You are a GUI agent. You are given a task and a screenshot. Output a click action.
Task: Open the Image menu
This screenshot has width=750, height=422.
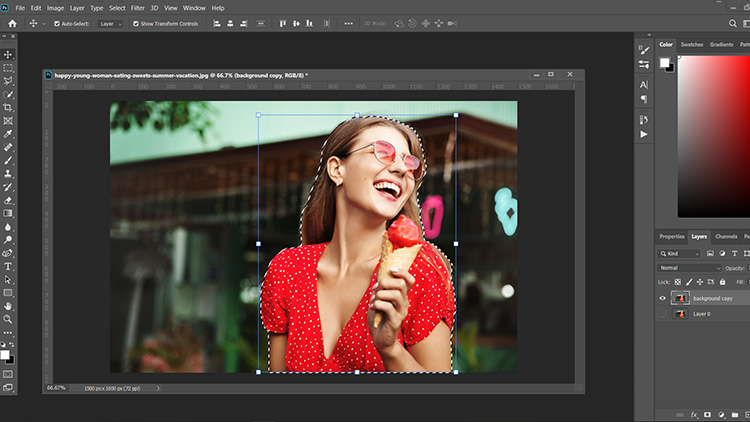[55, 8]
